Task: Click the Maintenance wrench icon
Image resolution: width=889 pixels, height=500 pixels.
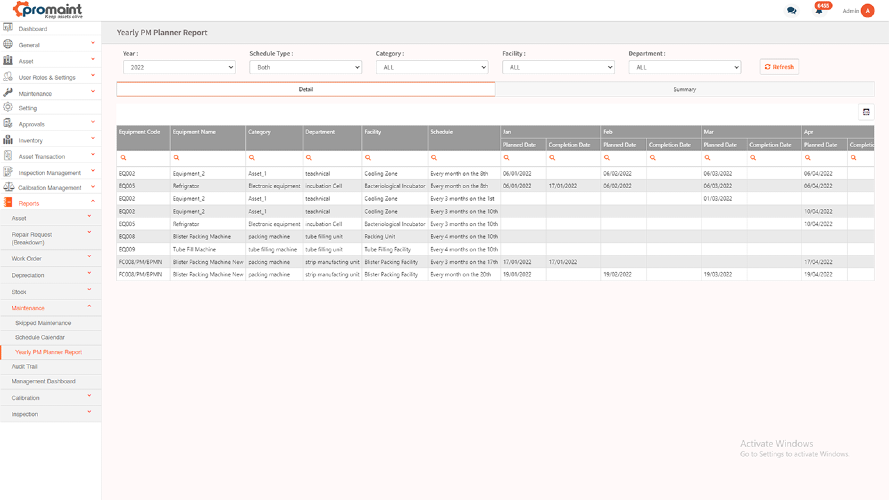Action: [x=8, y=92]
